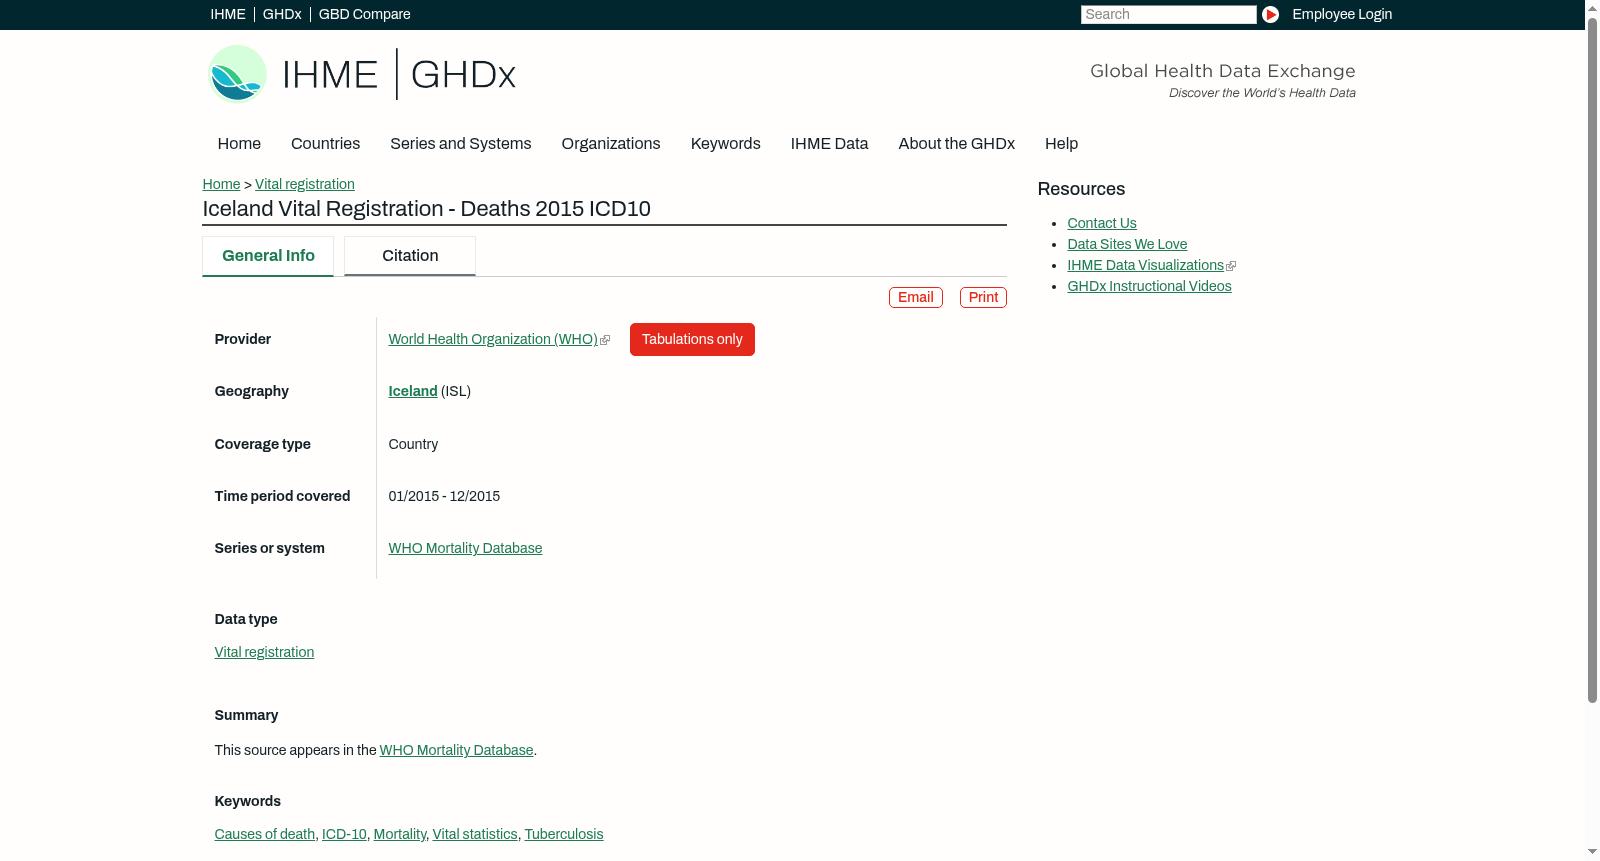
Task: Open the Keywords menu
Action: point(726,144)
